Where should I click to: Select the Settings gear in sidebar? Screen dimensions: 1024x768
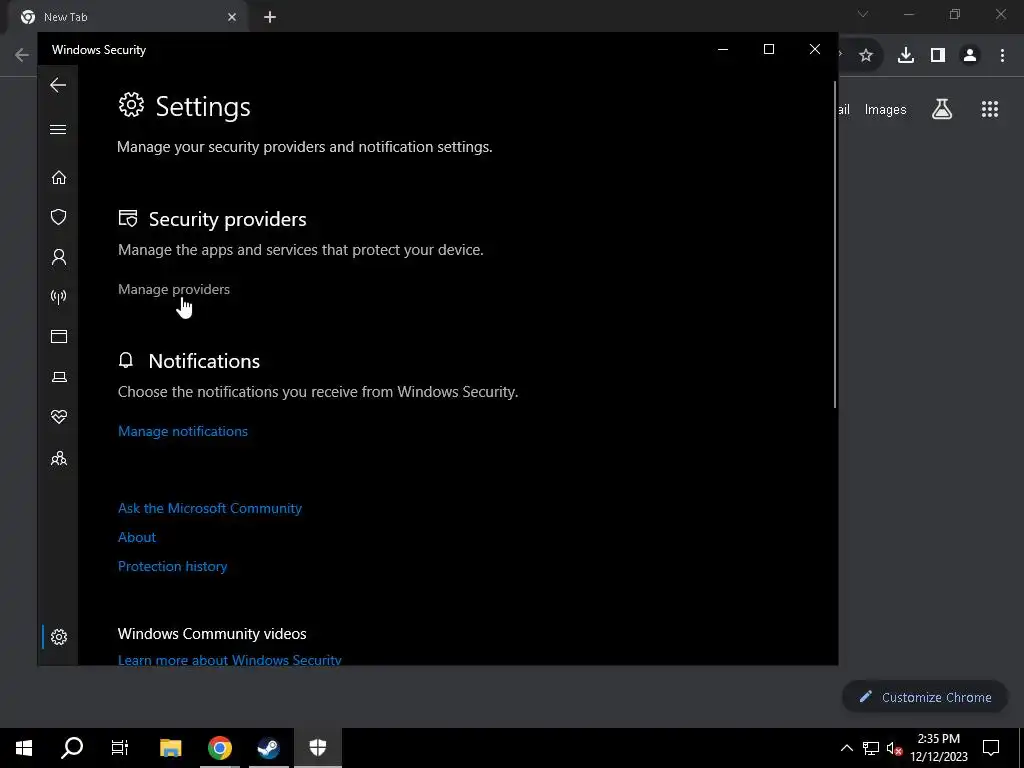coord(59,637)
